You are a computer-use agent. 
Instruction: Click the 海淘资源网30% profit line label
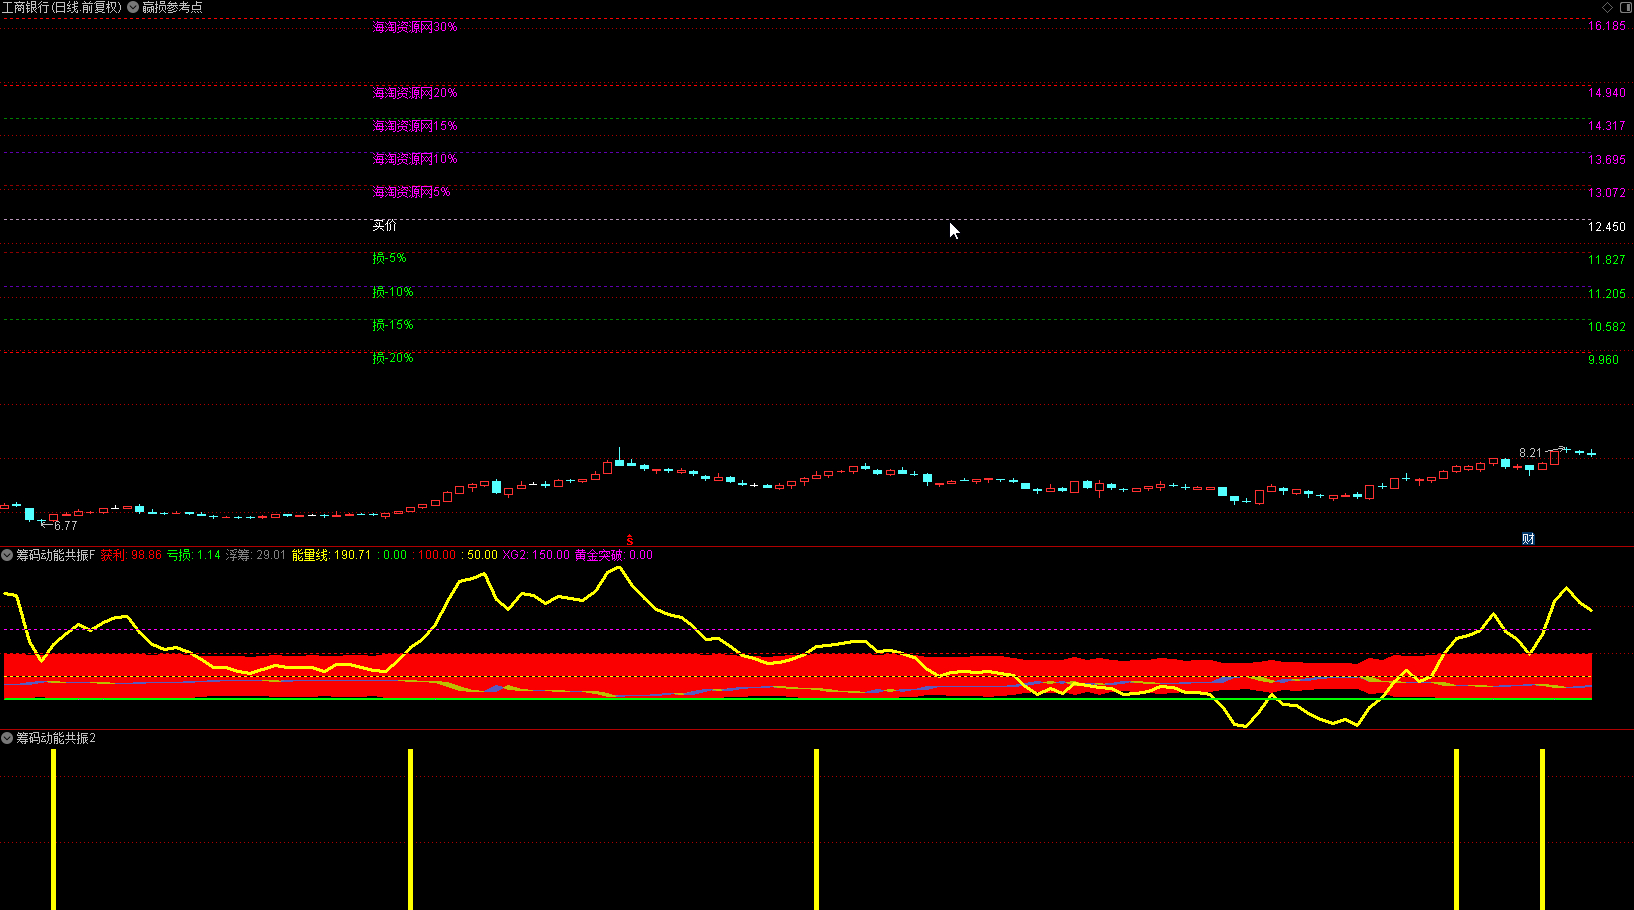pos(415,27)
